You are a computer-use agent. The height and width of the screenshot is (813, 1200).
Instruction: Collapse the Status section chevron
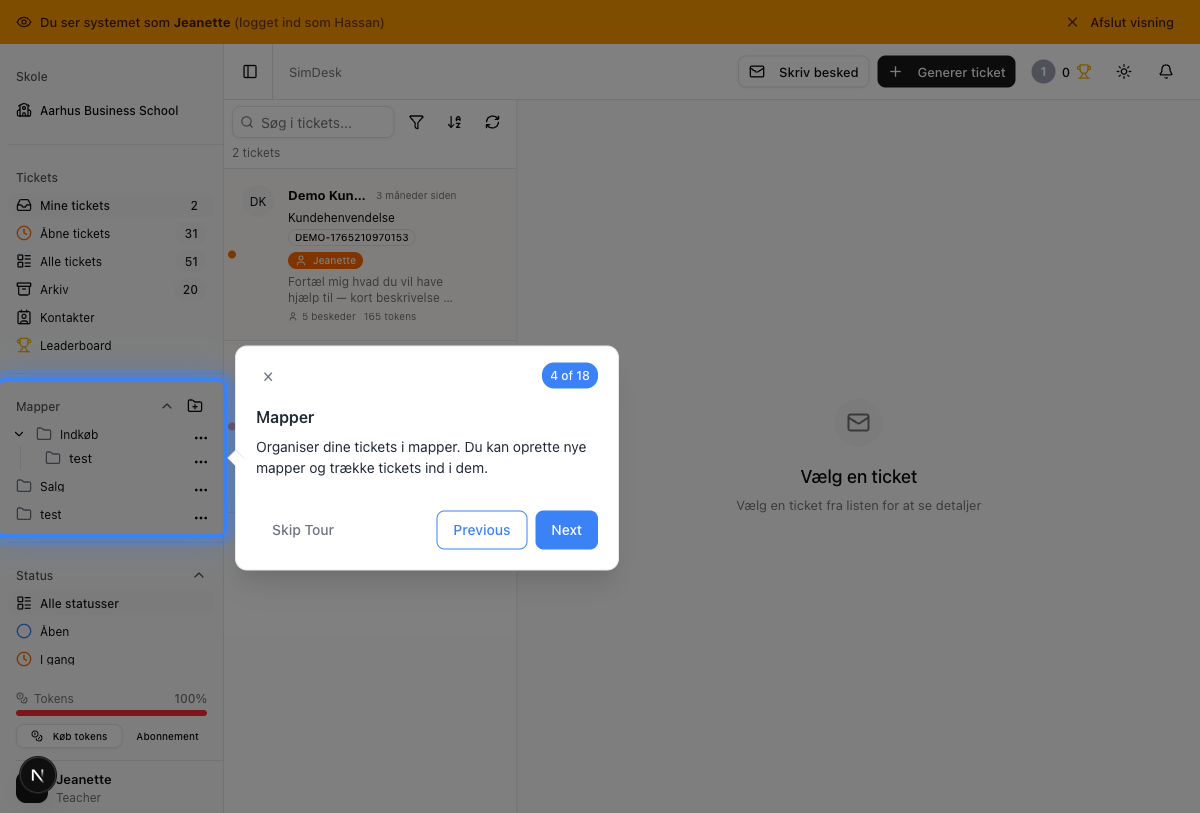click(x=198, y=575)
